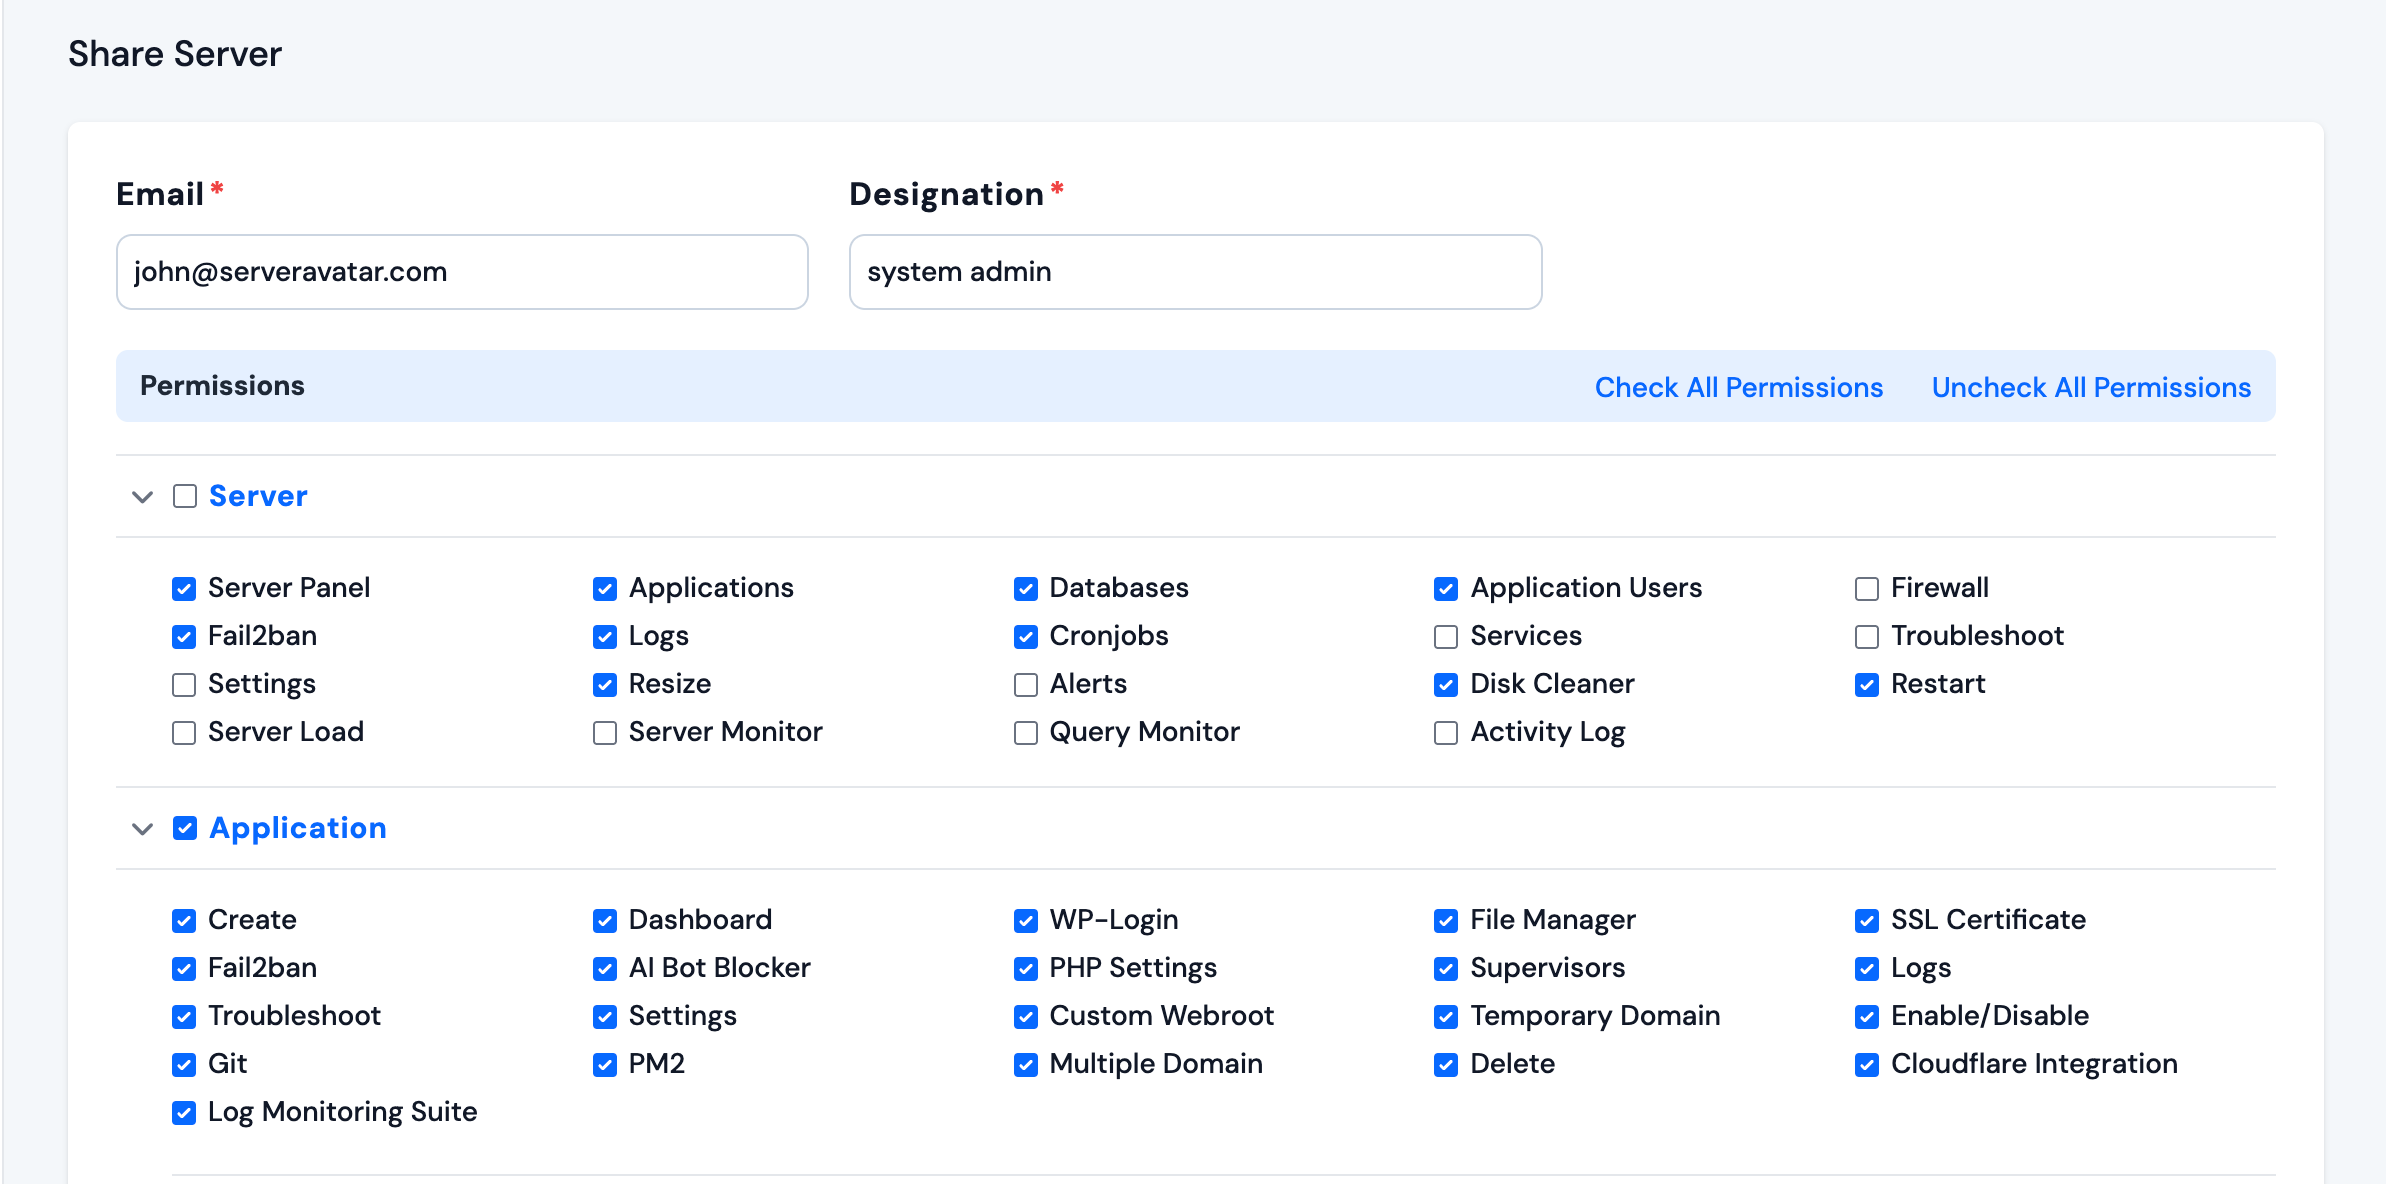Disable the Disk Cleaner permission
The width and height of the screenshot is (2386, 1184).
[1445, 685]
